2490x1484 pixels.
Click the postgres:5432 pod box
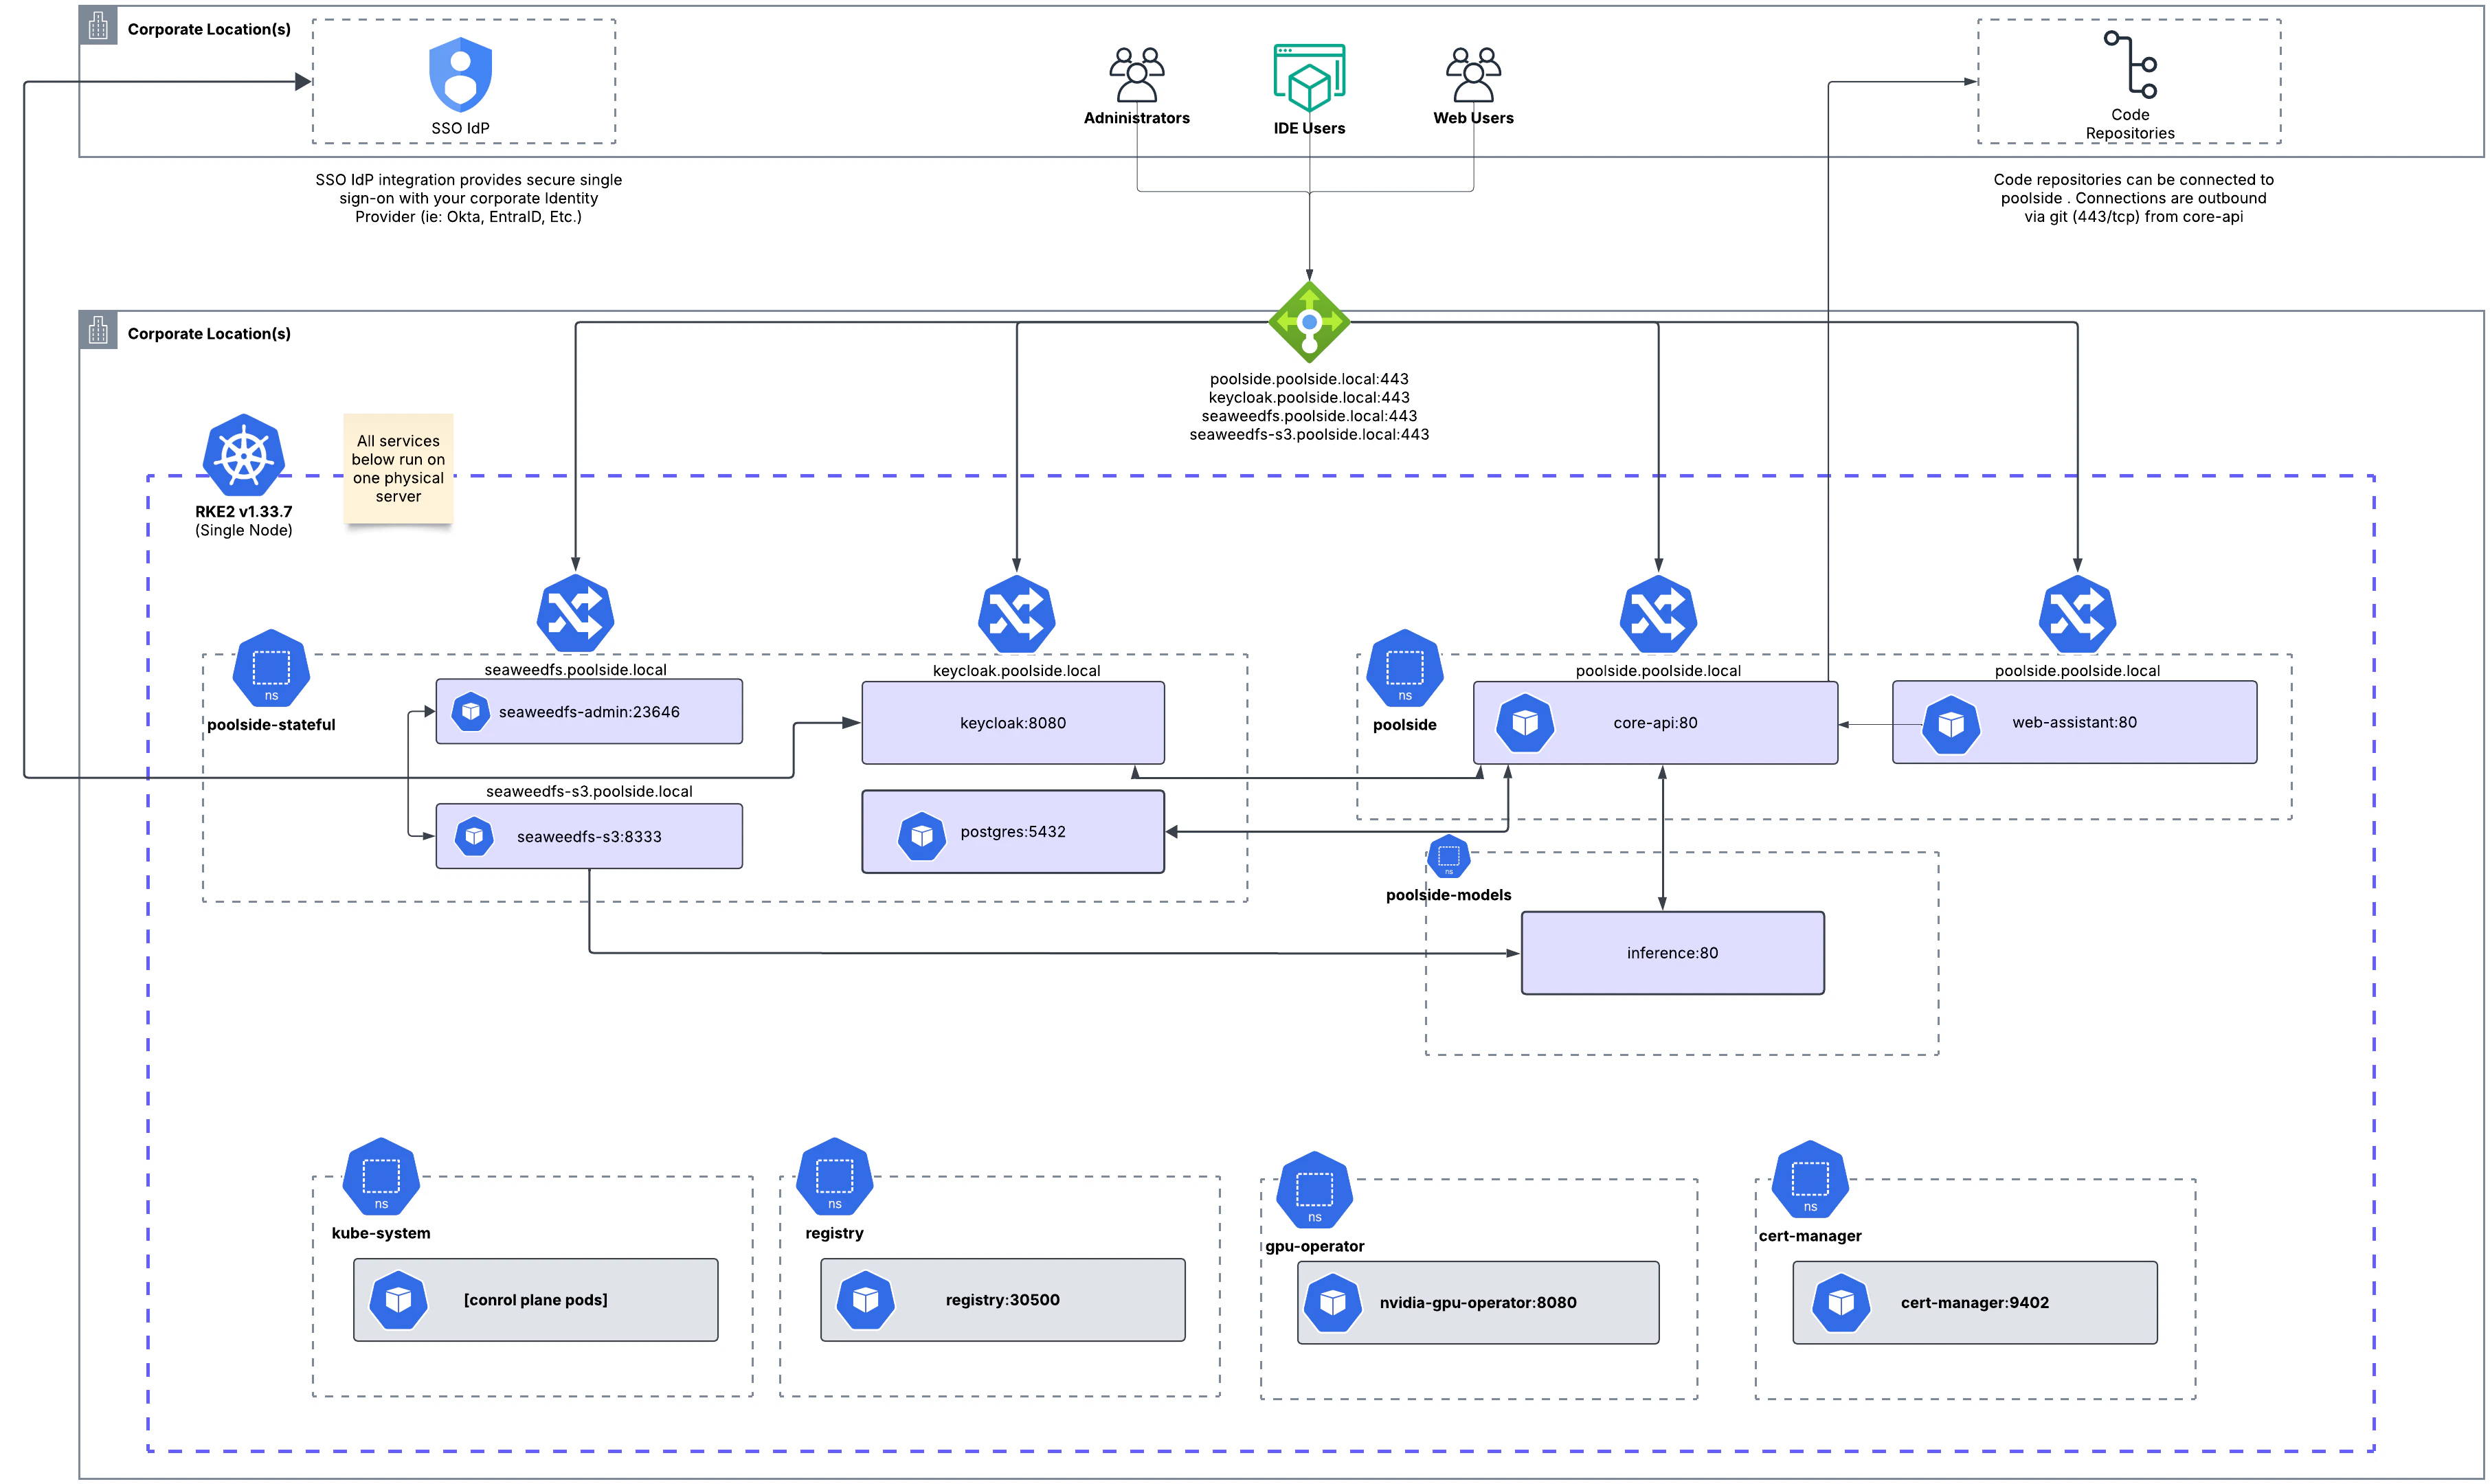click(x=1012, y=832)
